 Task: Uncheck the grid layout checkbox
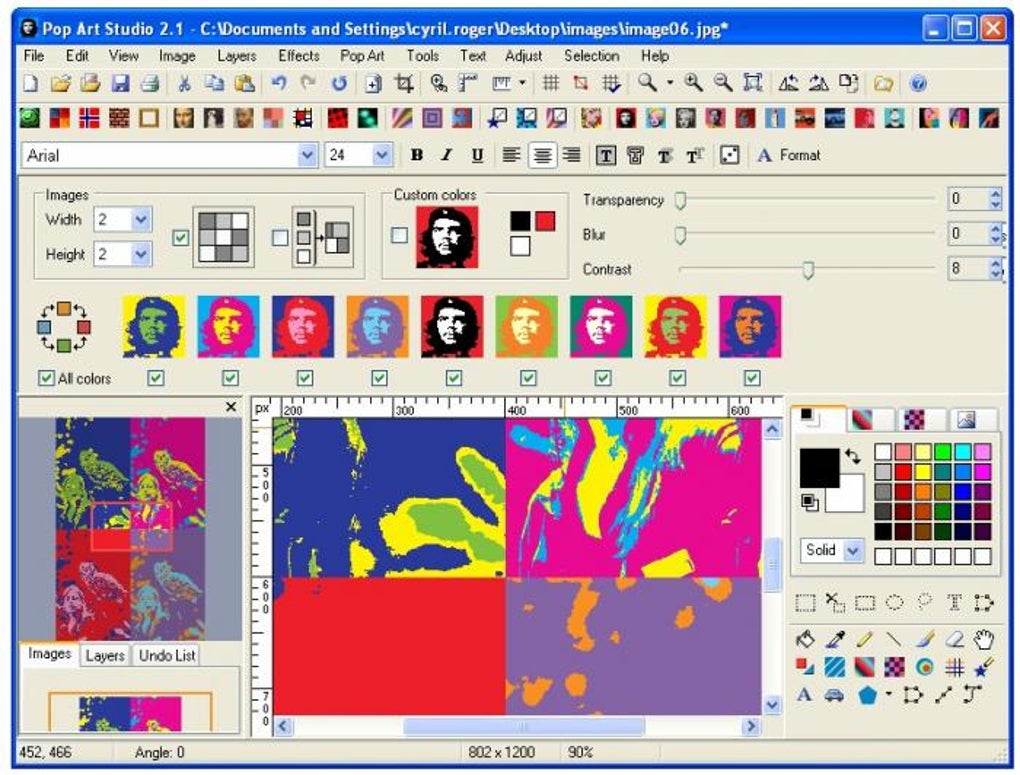pyautogui.click(x=181, y=238)
